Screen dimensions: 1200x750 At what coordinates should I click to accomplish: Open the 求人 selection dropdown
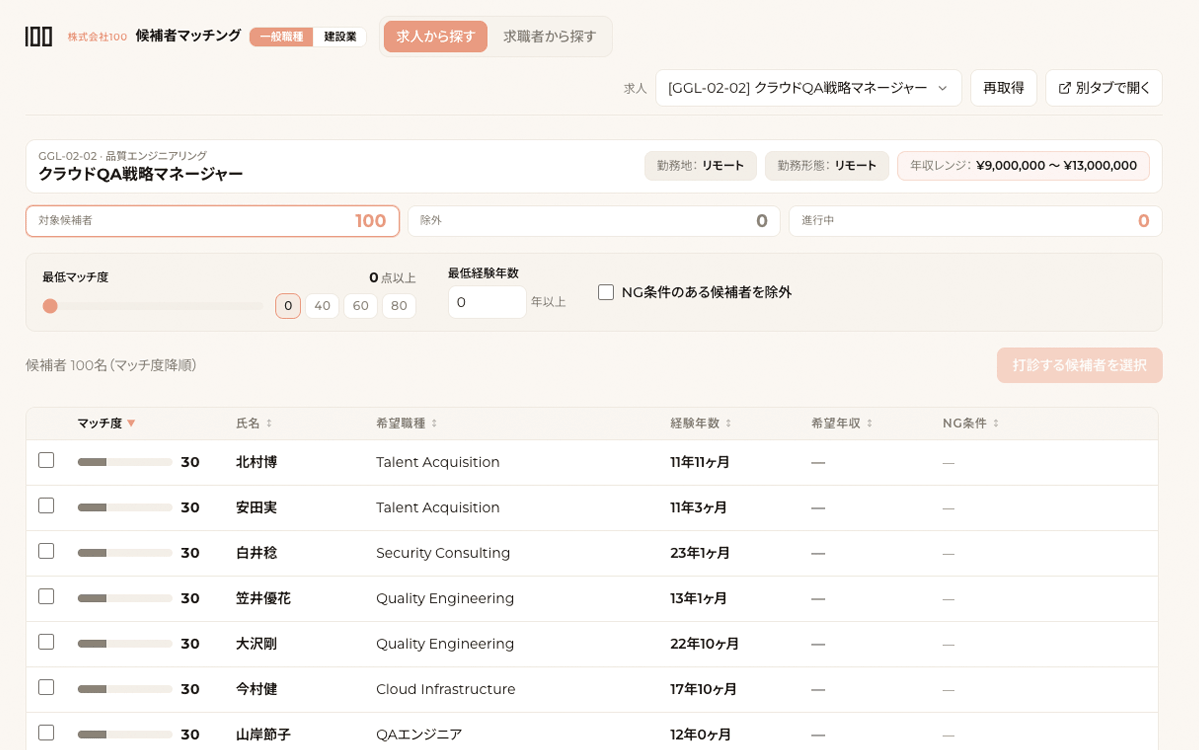tap(808, 88)
